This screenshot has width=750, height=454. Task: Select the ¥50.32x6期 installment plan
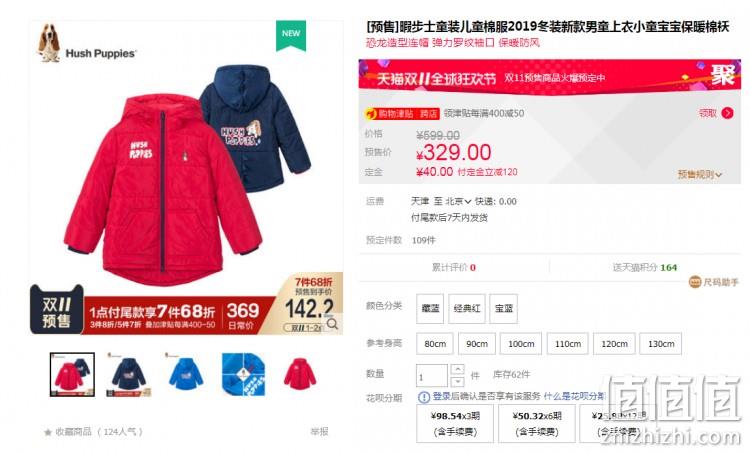pos(537,423)
